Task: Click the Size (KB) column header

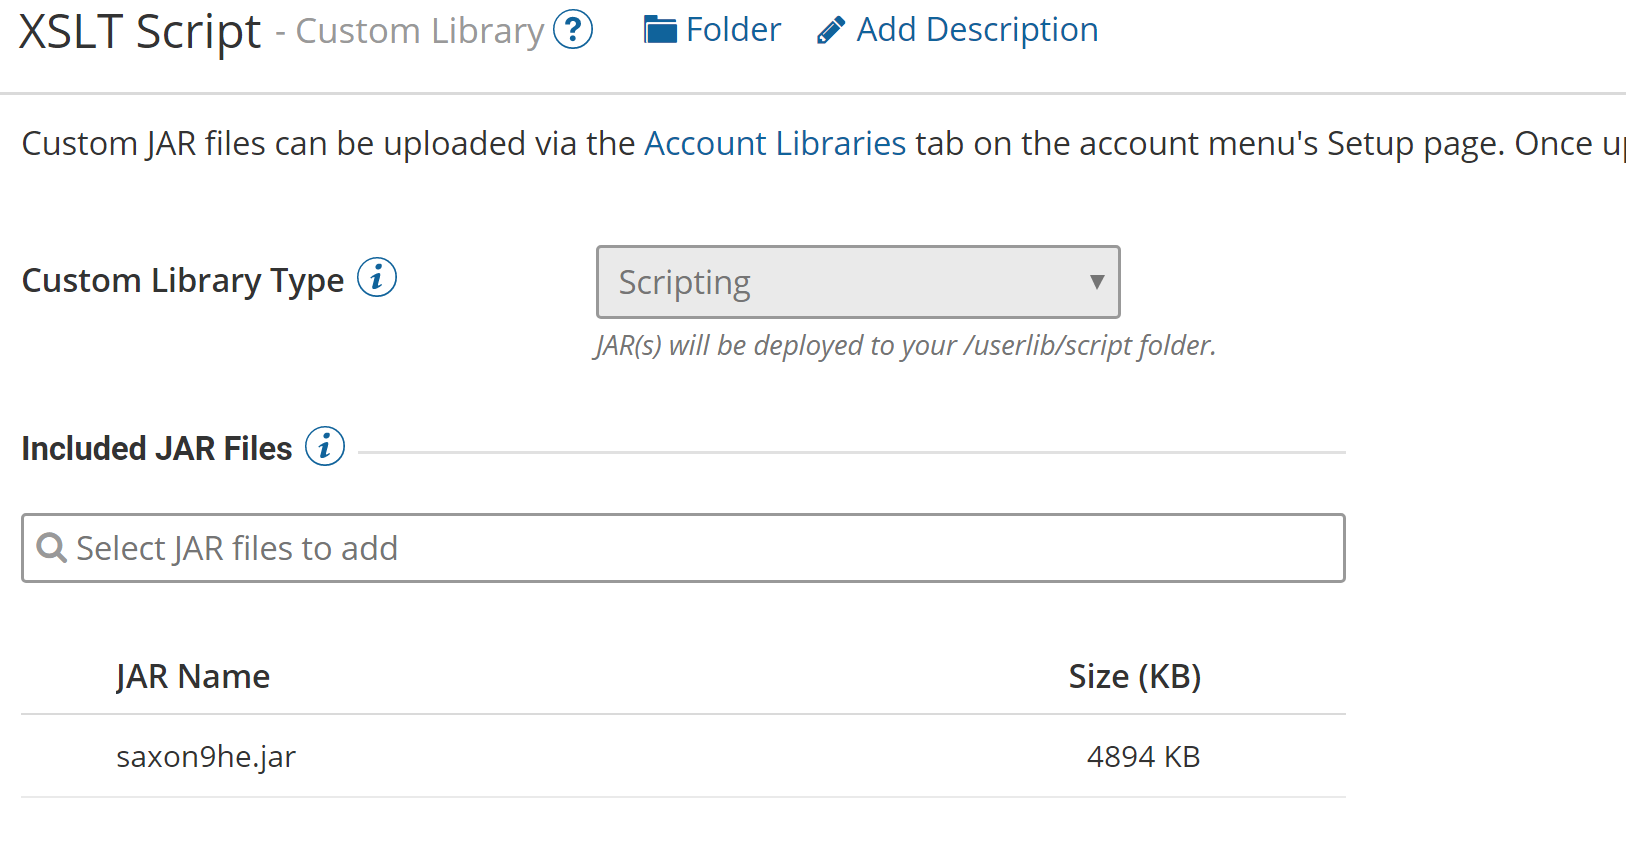Action: 1134,677
